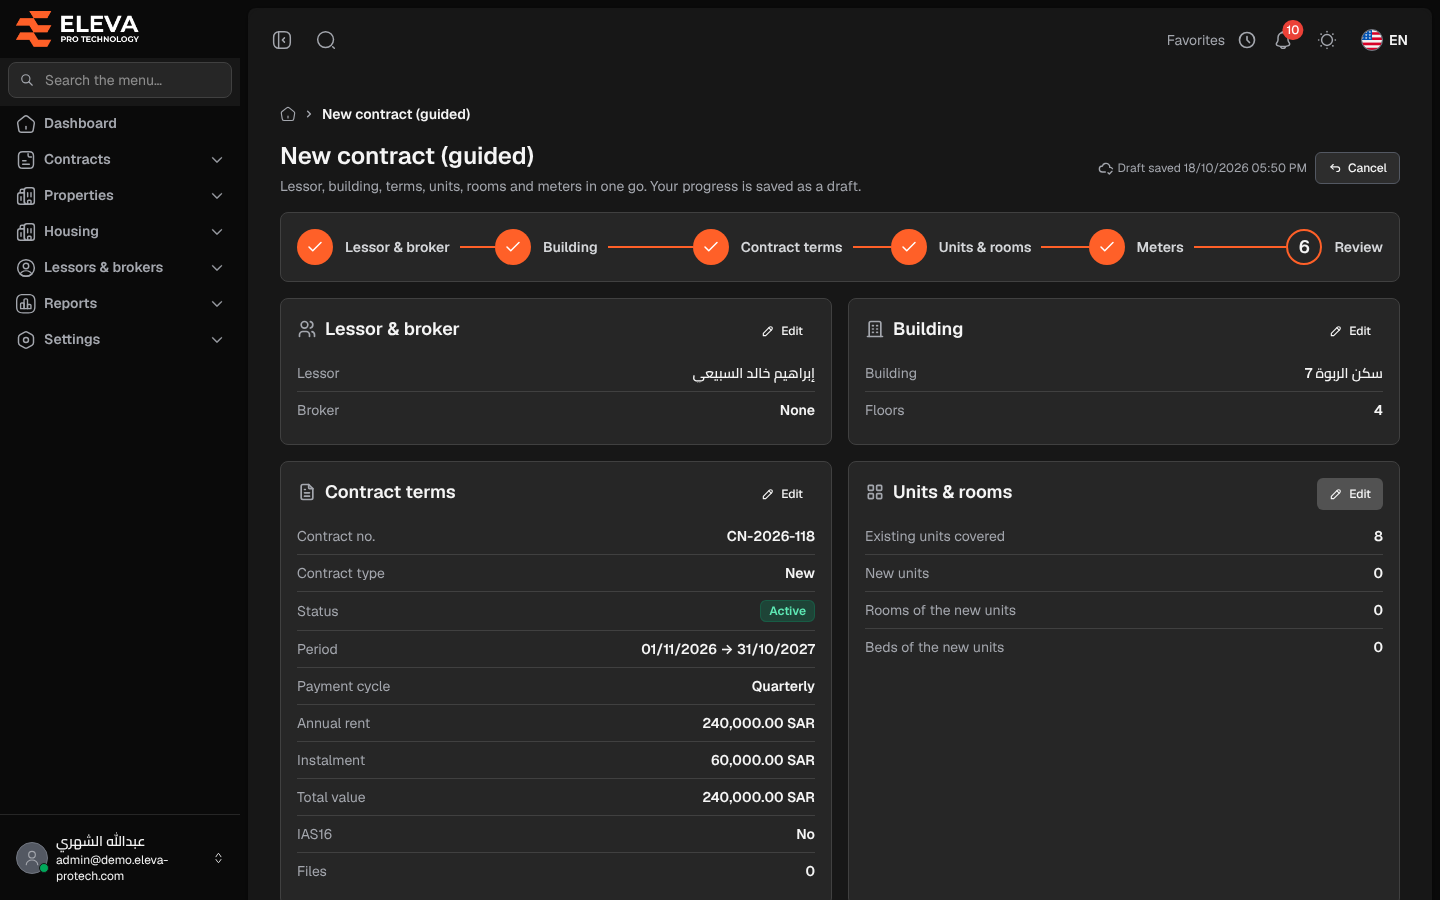Screen dimensions: 1440x900
Task: Select step 6 Review
Action: [x=1334, y=247]
